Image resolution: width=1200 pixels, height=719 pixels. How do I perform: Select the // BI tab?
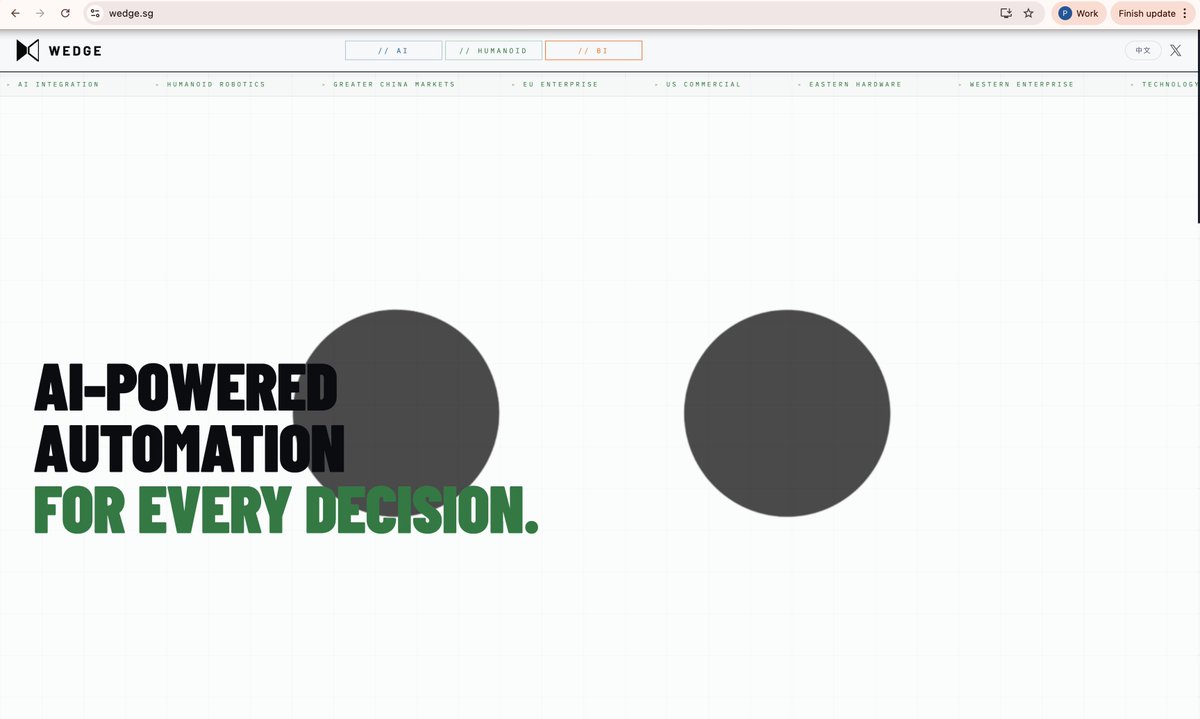coord(593,50)
